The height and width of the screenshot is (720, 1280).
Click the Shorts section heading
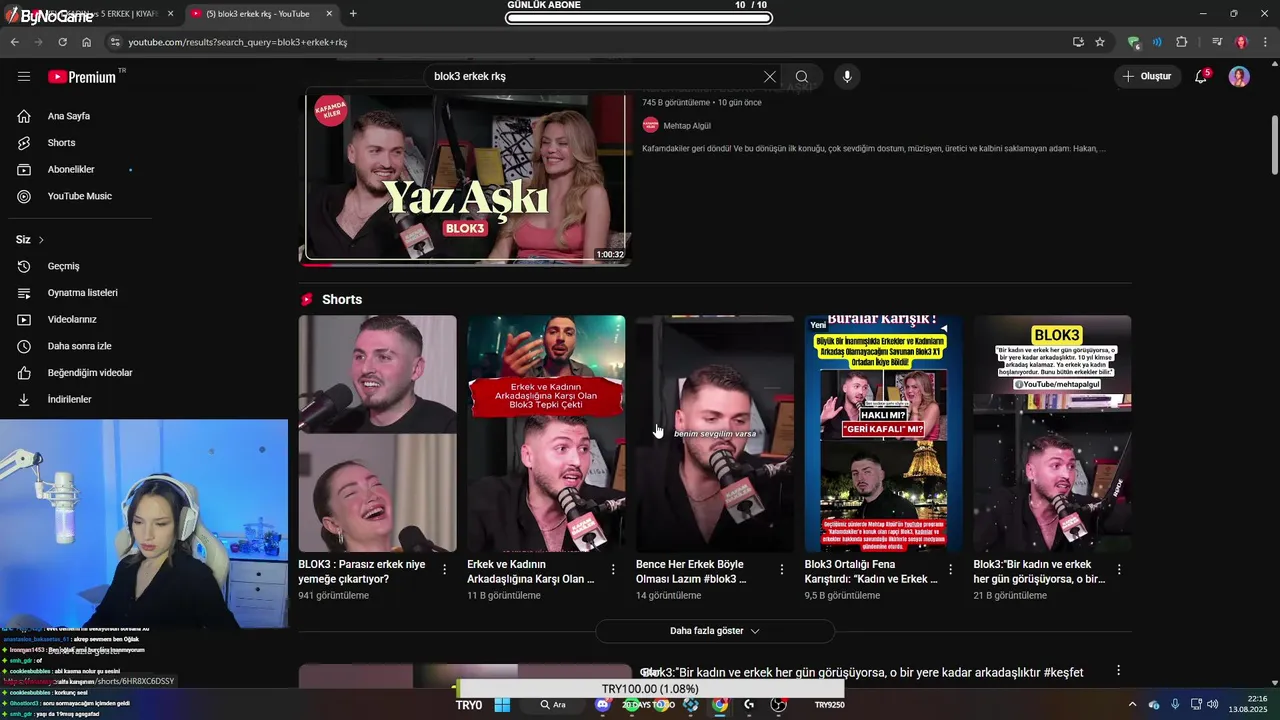coord(342,300)
